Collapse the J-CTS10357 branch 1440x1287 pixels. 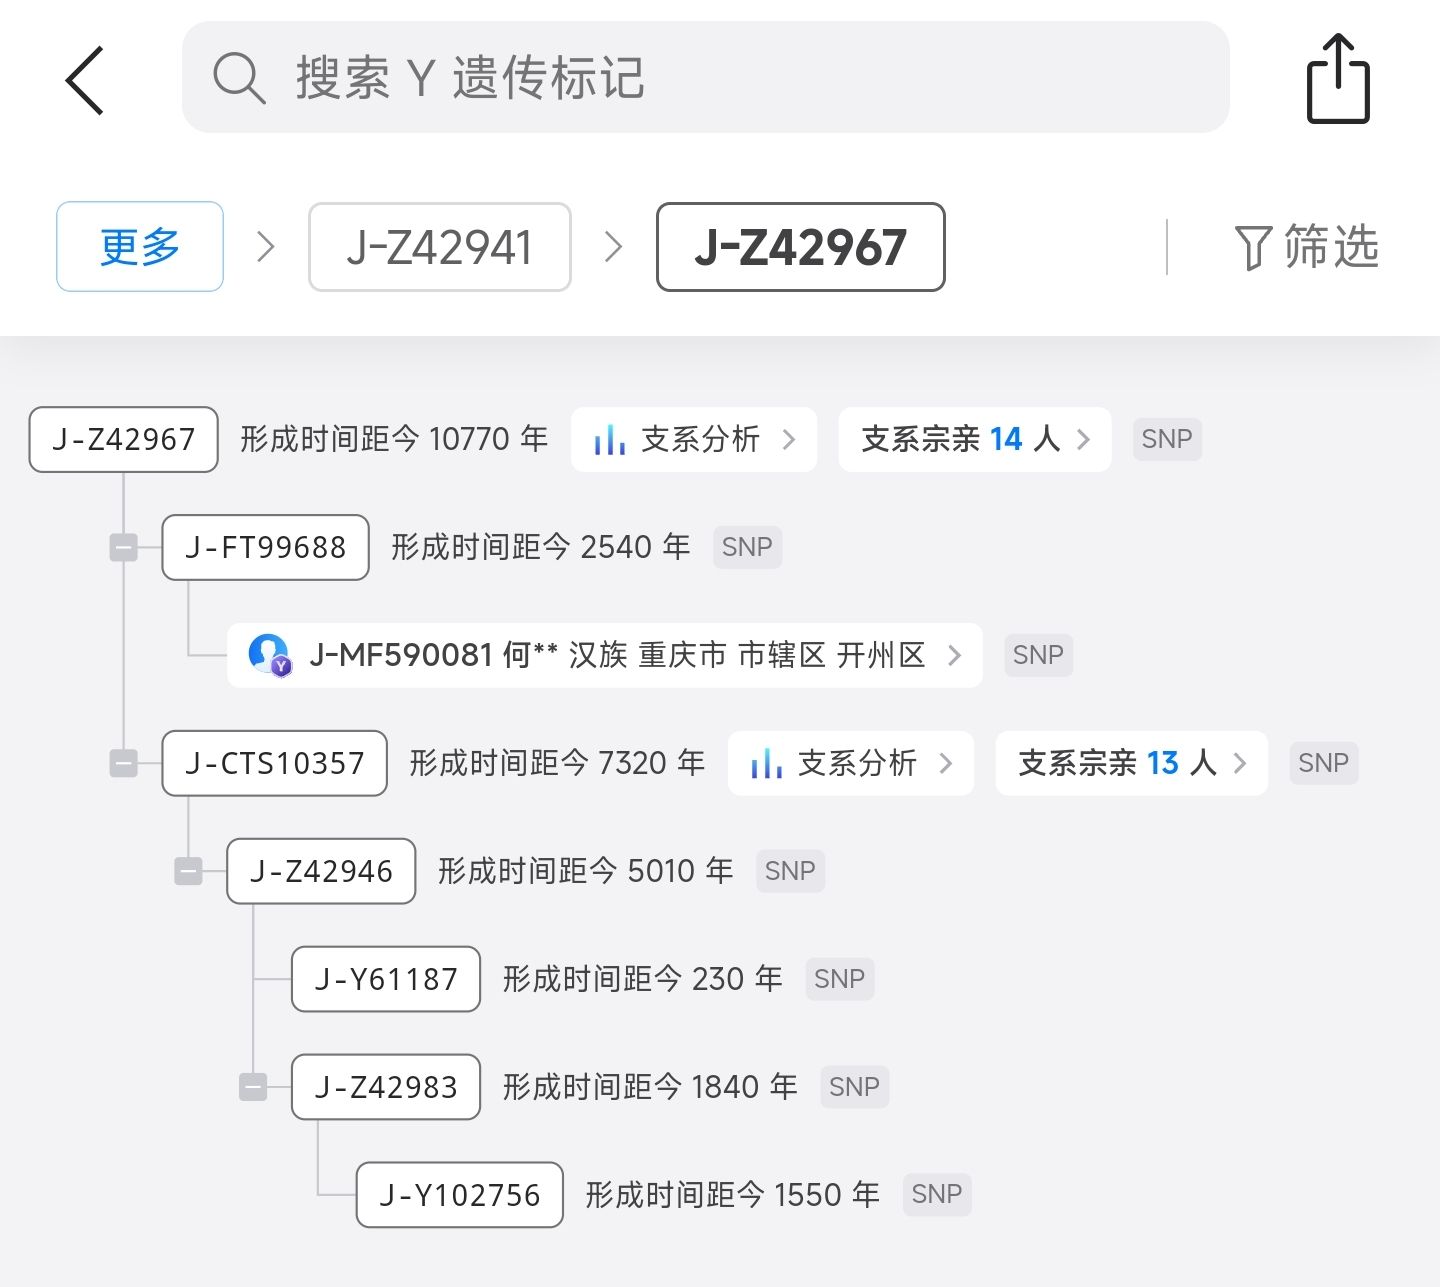(x=123, y=763)
